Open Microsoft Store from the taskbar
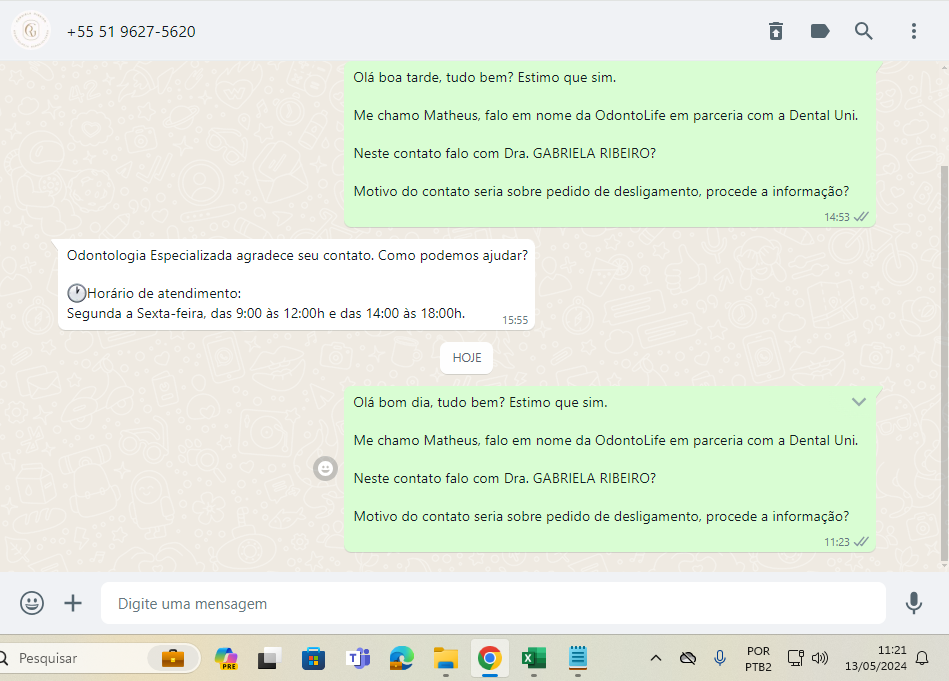 [x=313, y=658]
